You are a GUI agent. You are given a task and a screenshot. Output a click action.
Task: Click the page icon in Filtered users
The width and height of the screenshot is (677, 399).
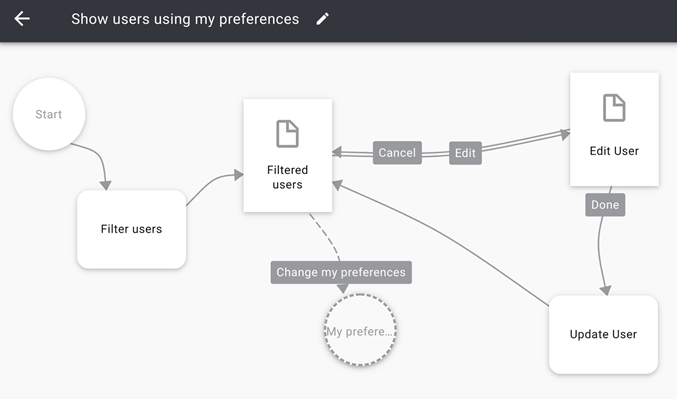(x=287, y=134)
